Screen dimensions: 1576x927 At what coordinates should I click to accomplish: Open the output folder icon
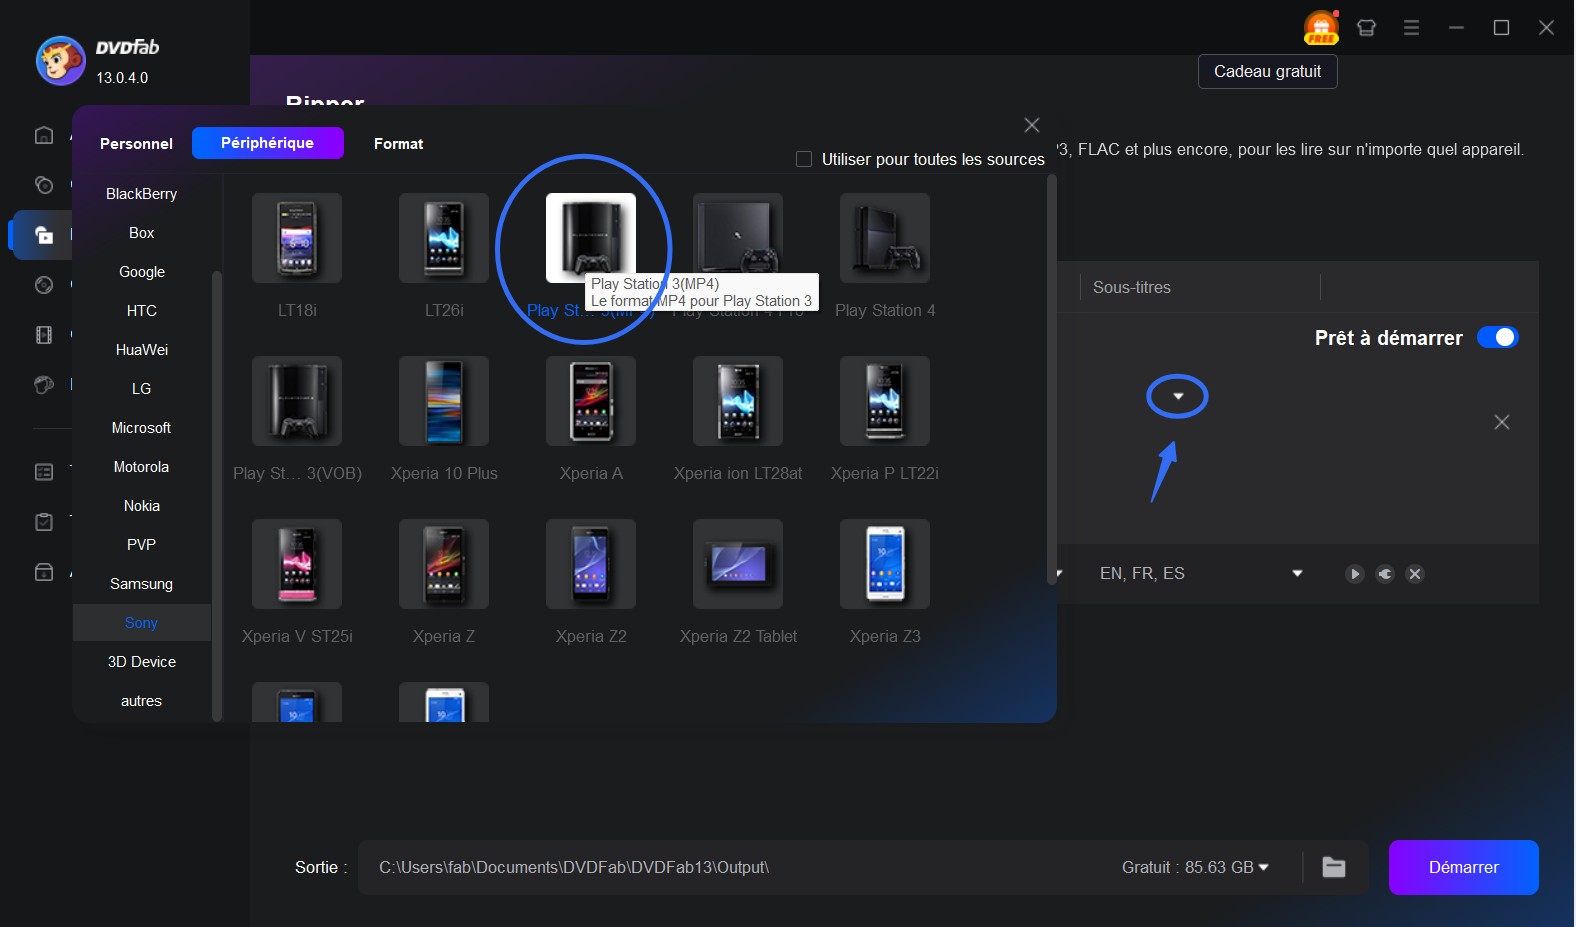click(x=1334, y=867)
